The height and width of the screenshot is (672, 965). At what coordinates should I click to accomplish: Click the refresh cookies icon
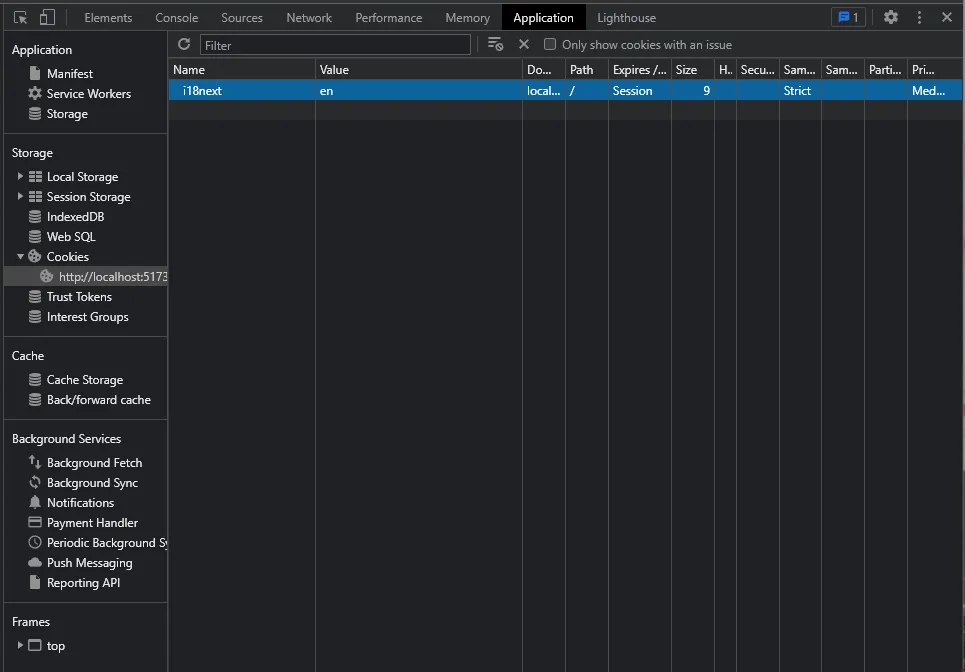pos(184,44)
